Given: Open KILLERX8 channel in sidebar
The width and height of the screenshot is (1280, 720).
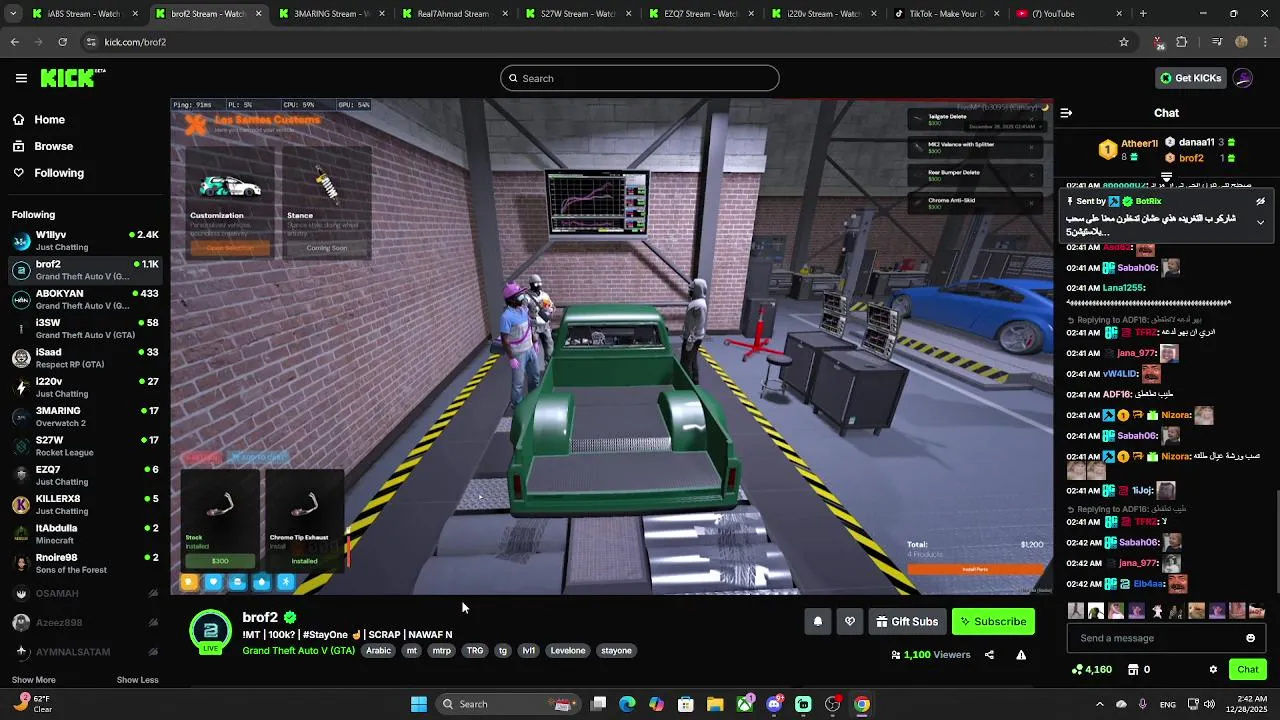Looking at the screenshot, I should 85,505.
